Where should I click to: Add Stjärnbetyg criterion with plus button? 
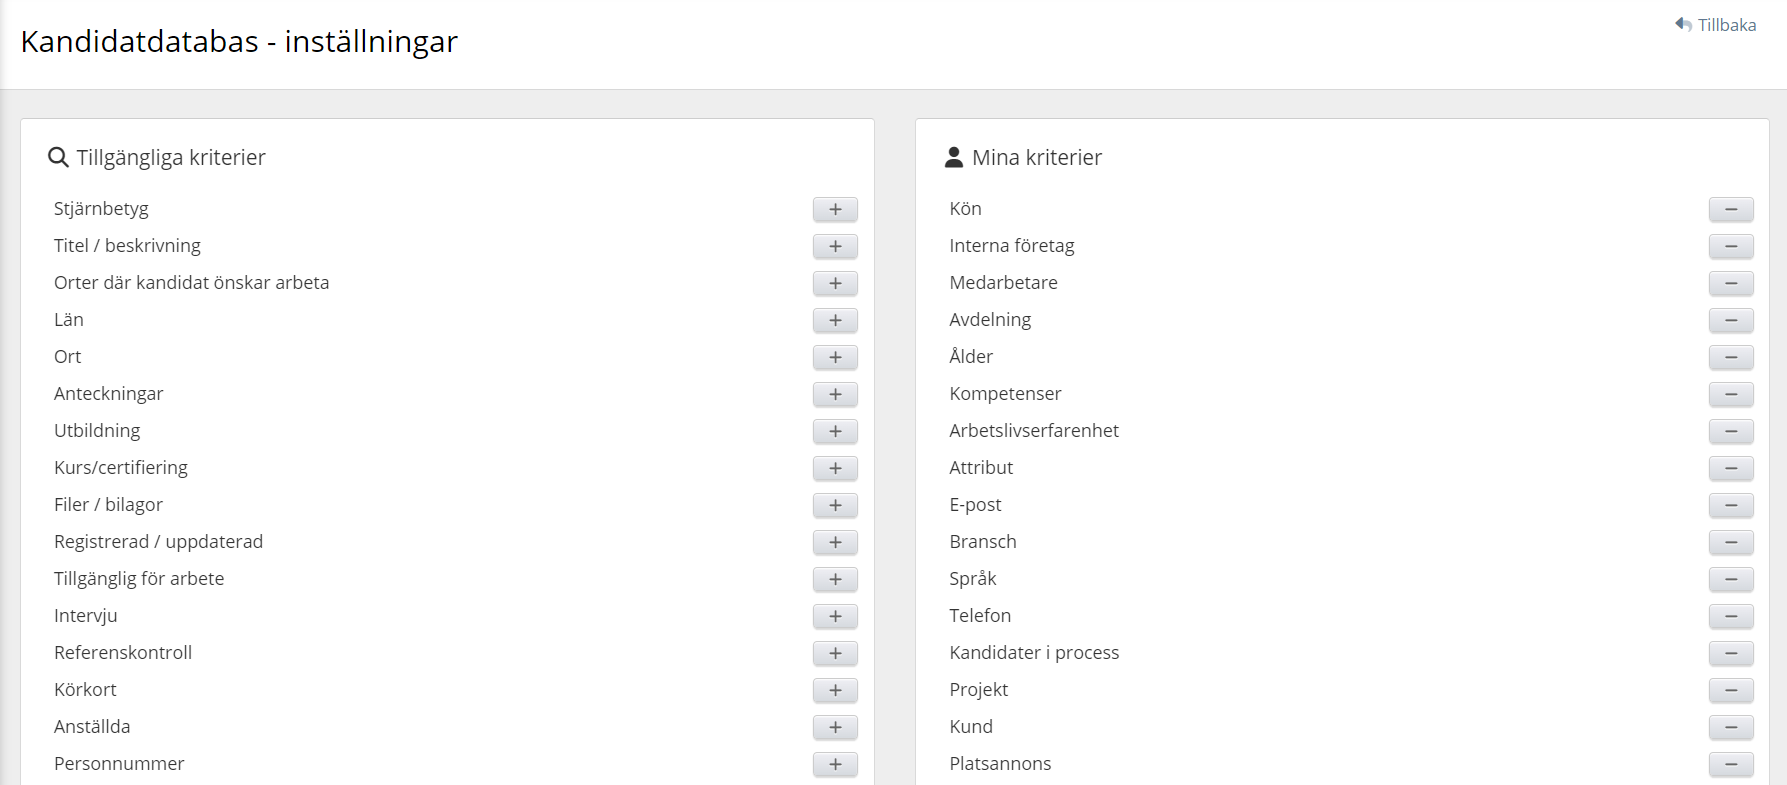click(835, 209)
